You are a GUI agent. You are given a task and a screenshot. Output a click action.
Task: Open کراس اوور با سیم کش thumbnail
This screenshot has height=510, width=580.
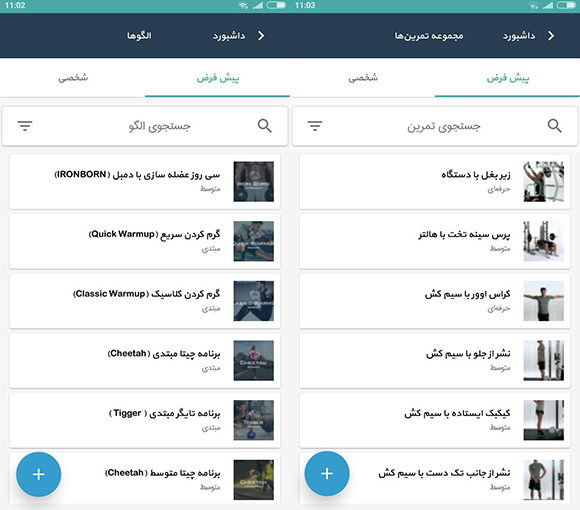click(x=544, y=301)
